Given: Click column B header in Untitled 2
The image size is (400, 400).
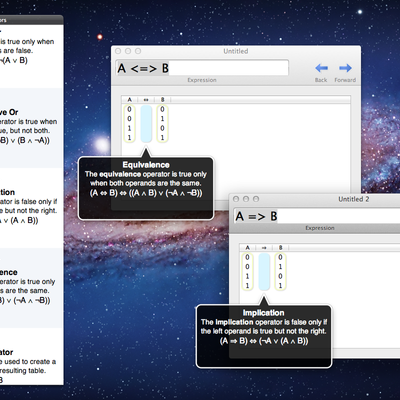Looking at the screenshot, I should (281, 247).
